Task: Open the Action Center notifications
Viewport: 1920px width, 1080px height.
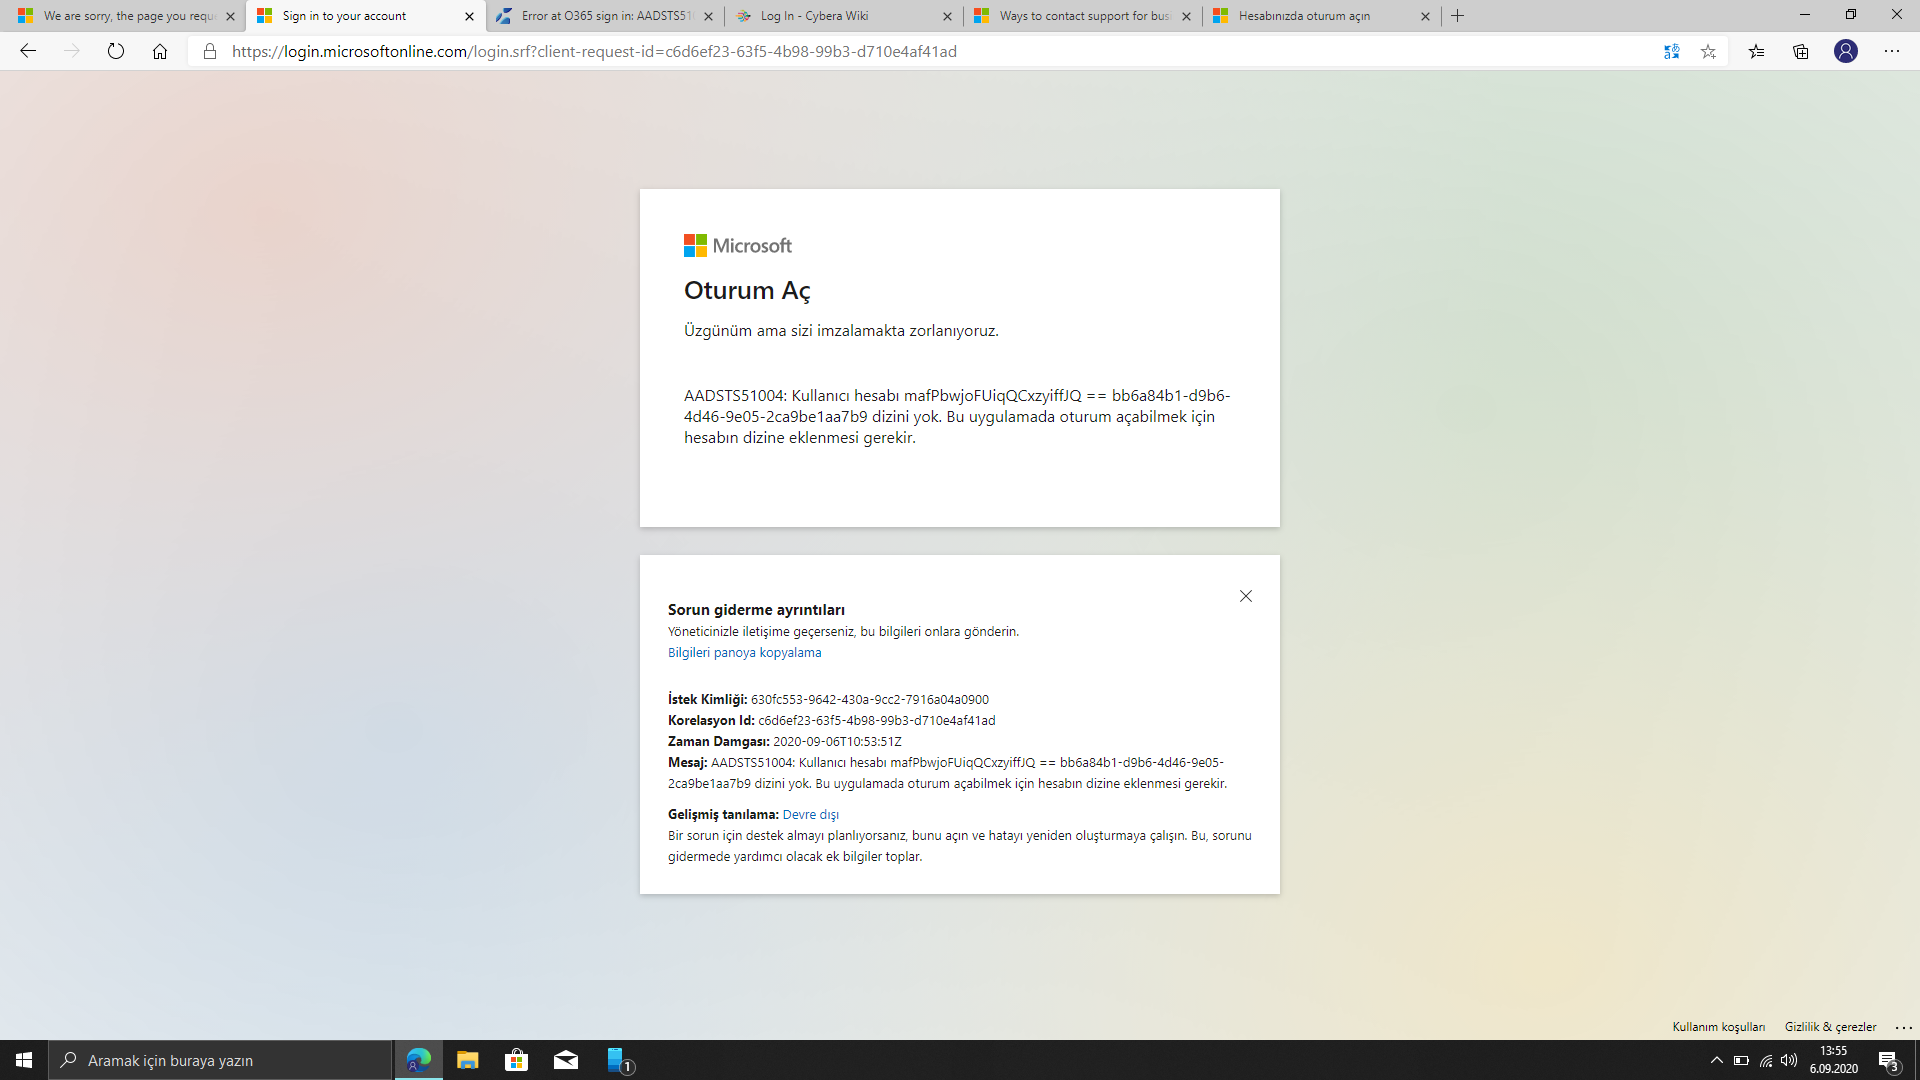Action: tap(1889, 1060)
